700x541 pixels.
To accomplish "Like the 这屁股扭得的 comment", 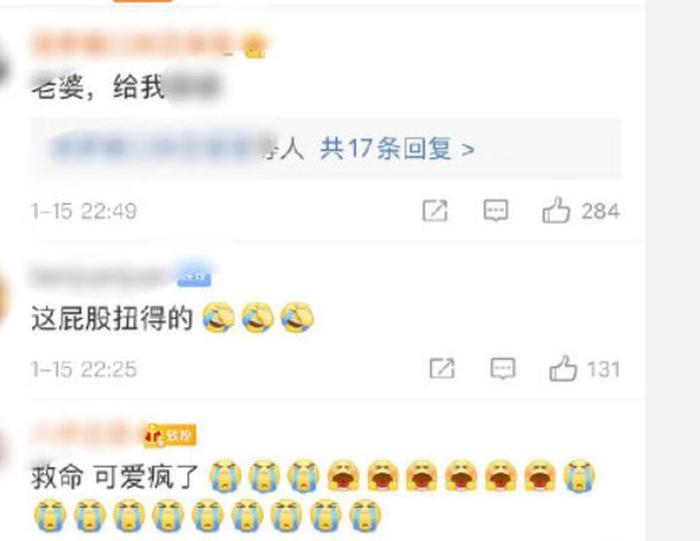I will coord(563,368).
